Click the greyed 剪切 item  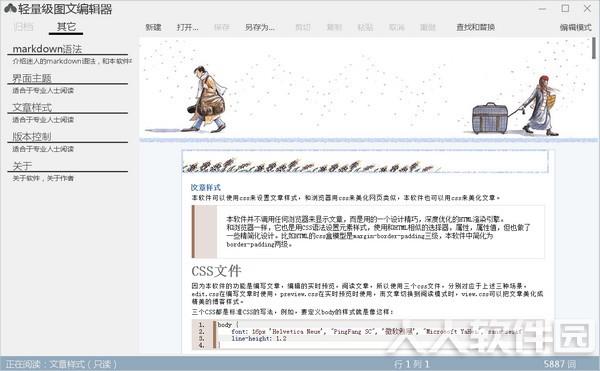[303, 27]
